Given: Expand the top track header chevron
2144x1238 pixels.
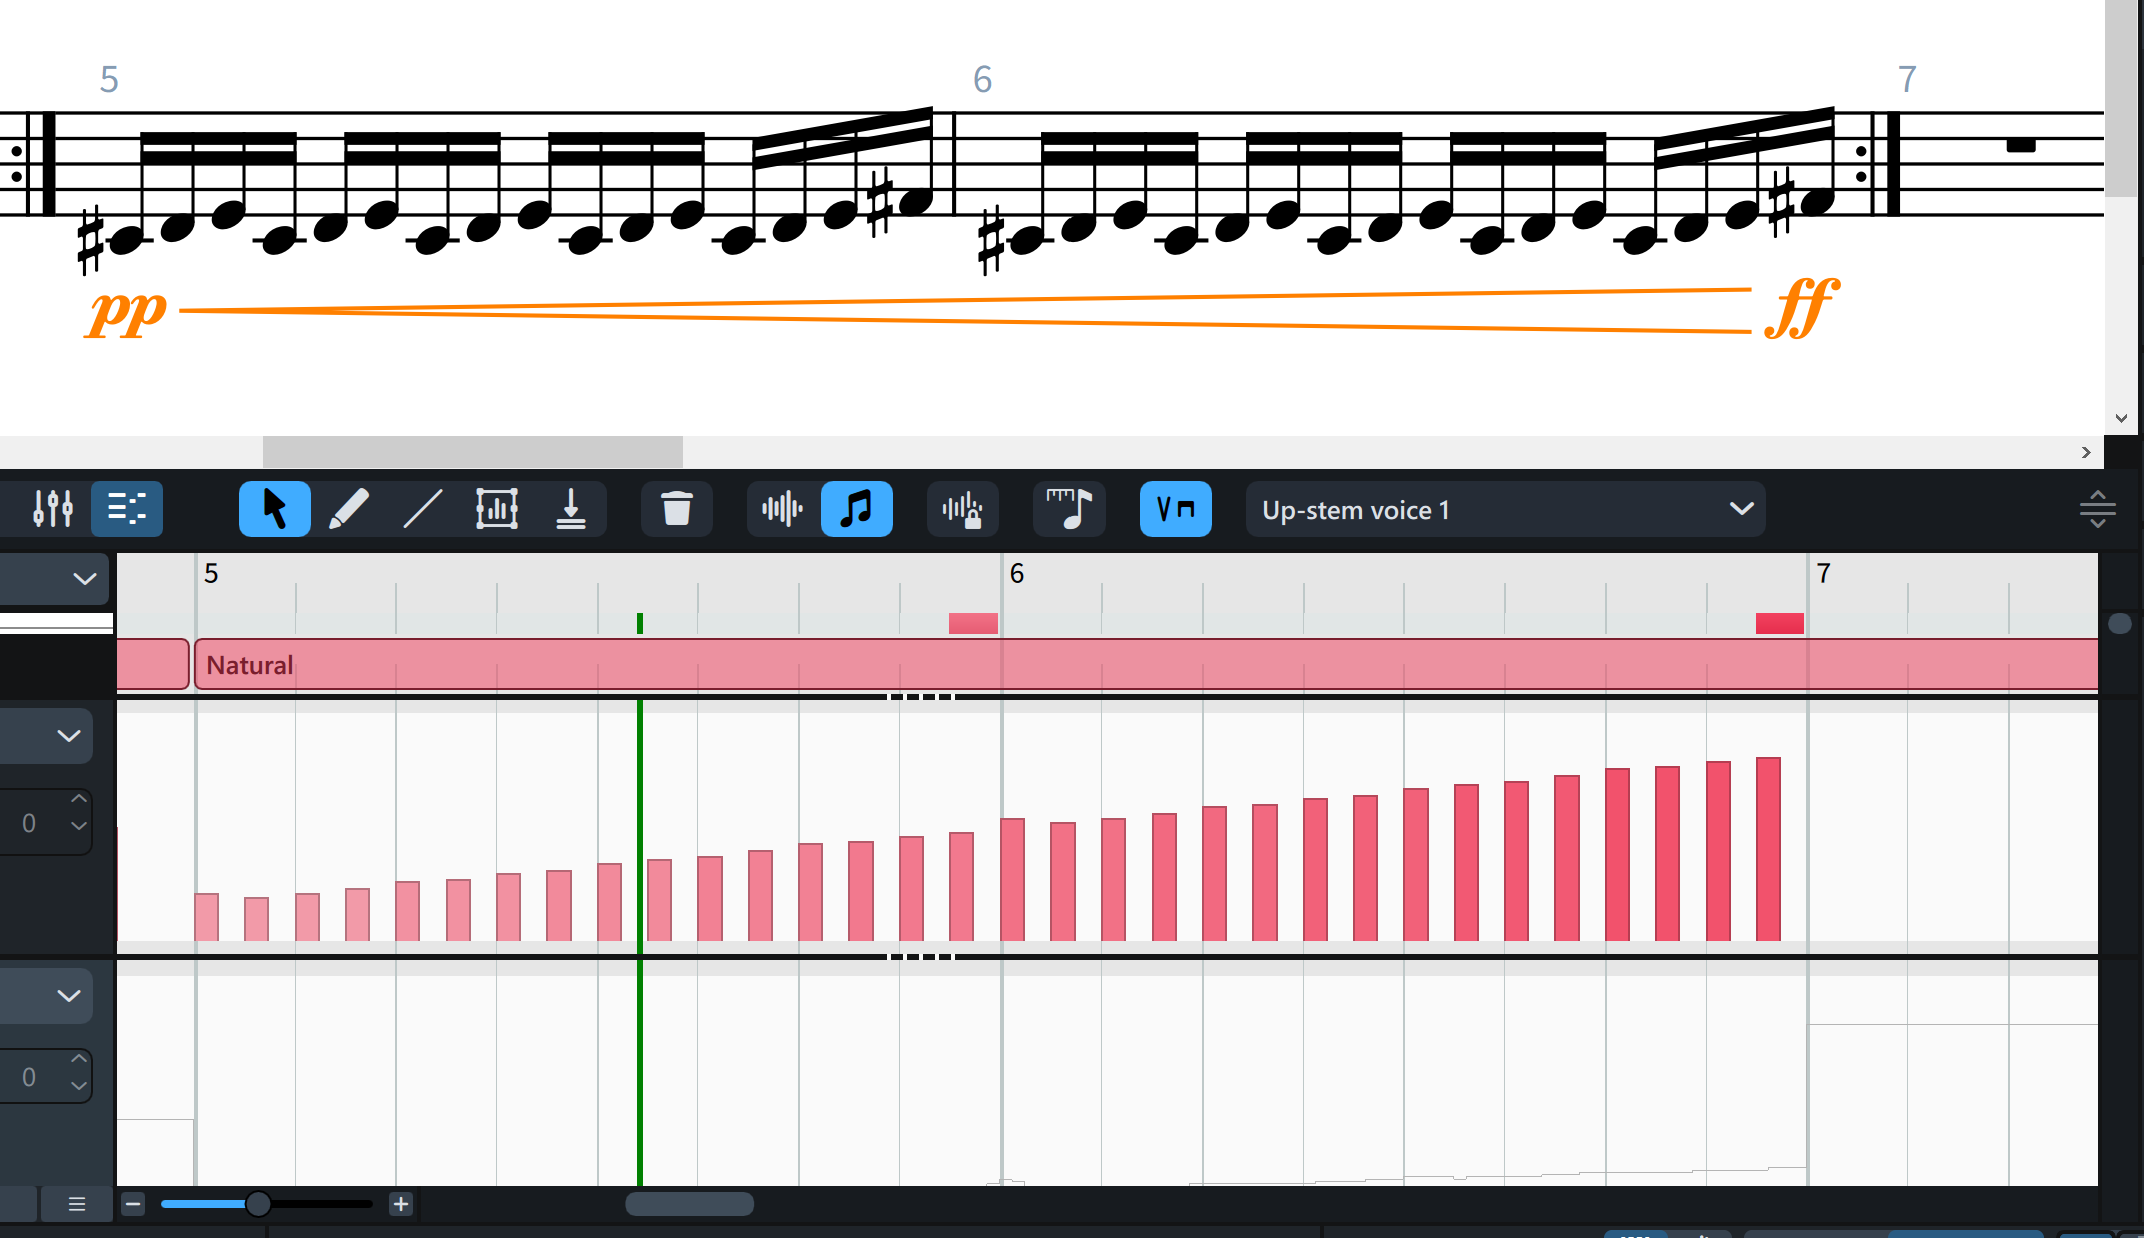Looking at the screenshot, I should coord(84,578).
